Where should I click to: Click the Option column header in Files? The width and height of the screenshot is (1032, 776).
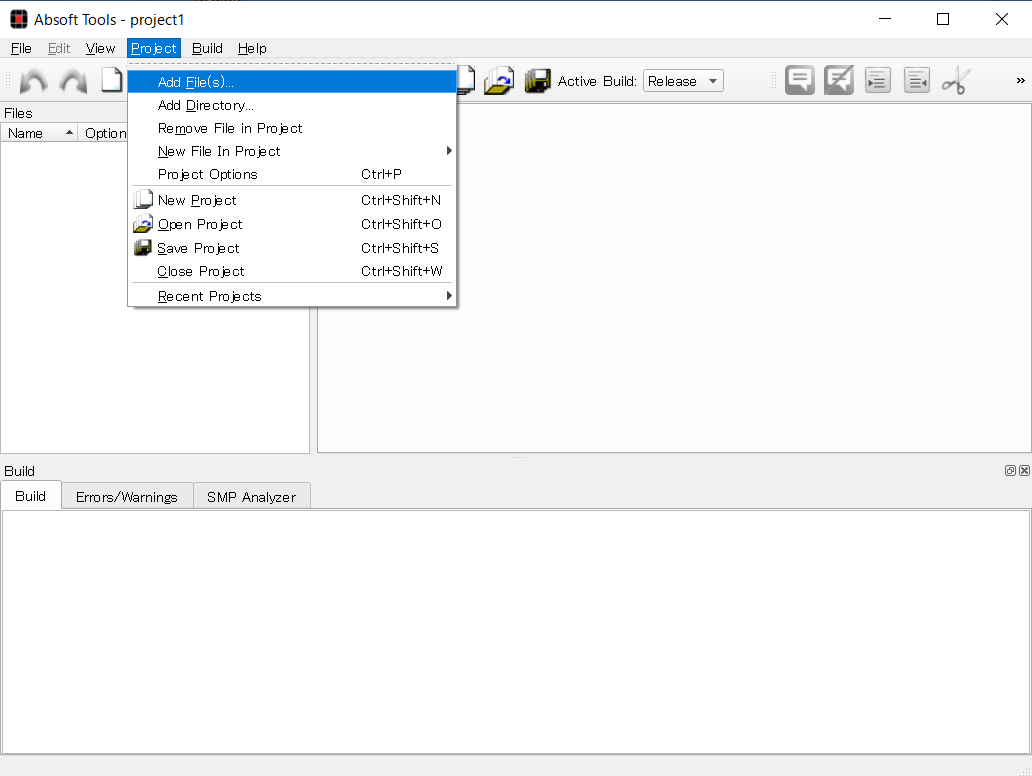103,133
